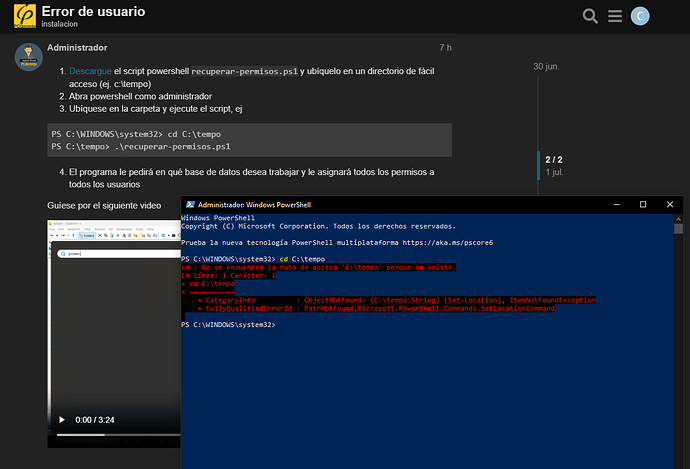The width and height of the screenshot is (690, 469).
Task: Jump to the "30 jun." timeline date
Action: (546, 66)
